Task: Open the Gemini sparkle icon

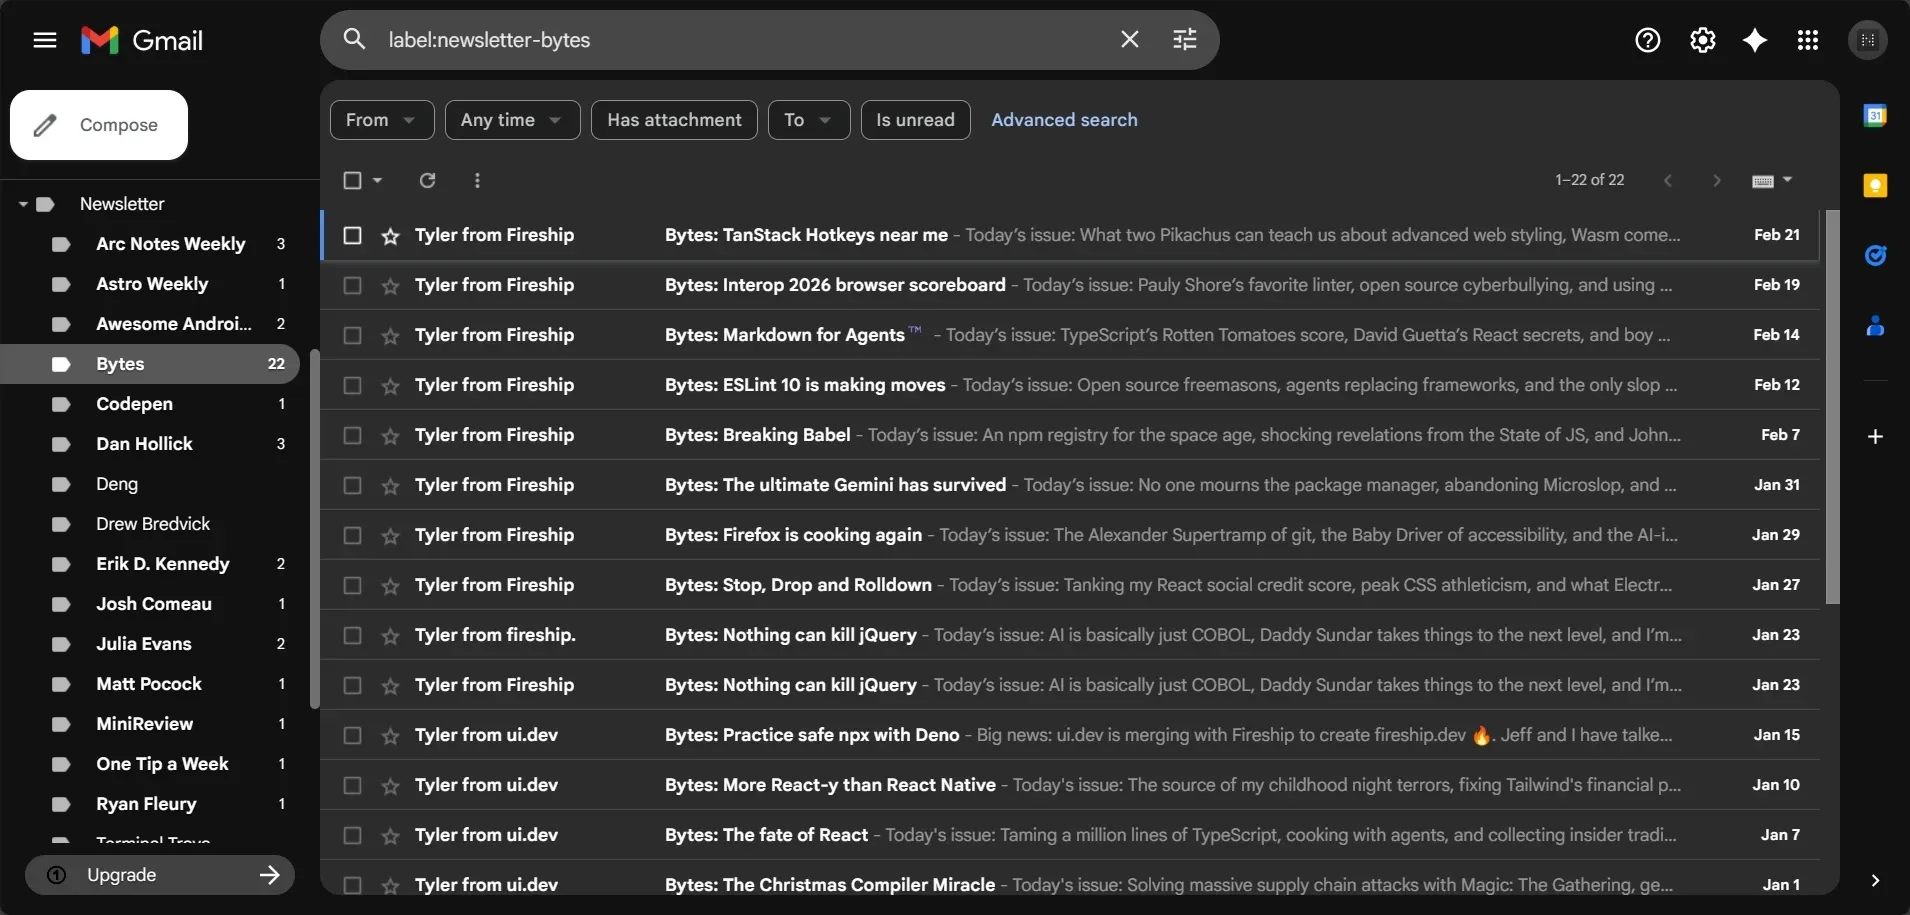Action: pyautogui.click(x=1755, y=40)
